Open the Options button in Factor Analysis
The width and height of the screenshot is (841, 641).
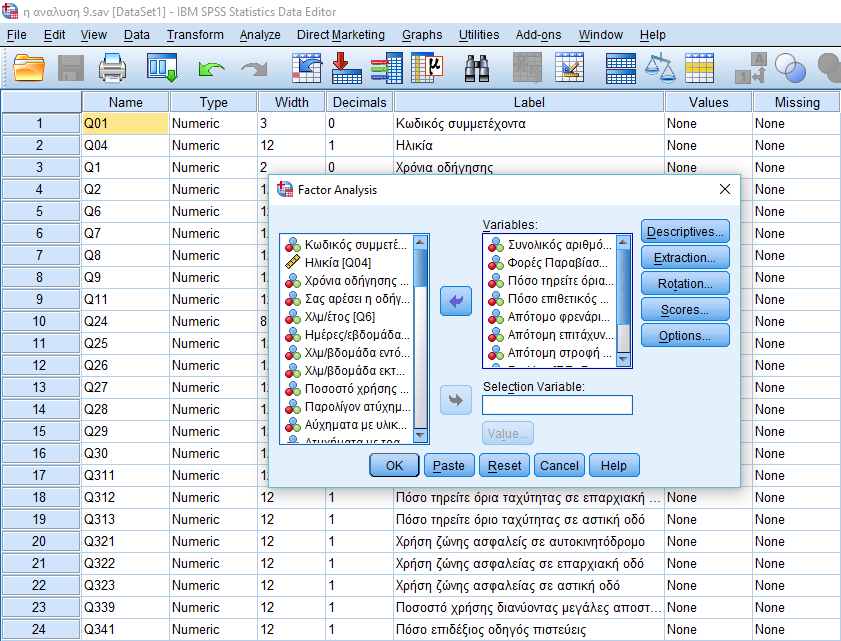pos(685,336)
